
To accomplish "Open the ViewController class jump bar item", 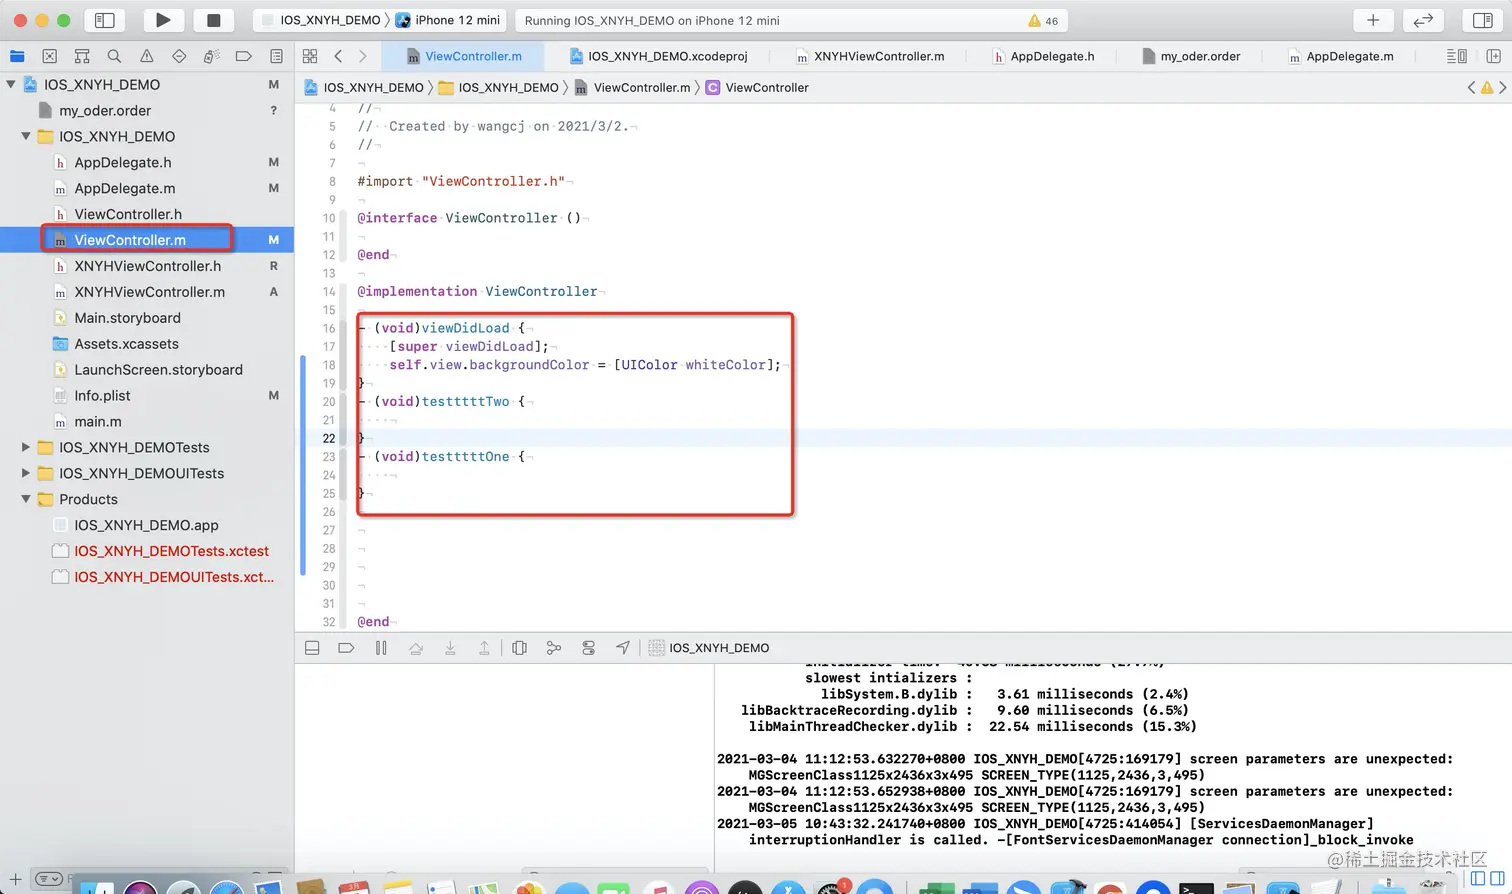I will [x=757, y=88].
